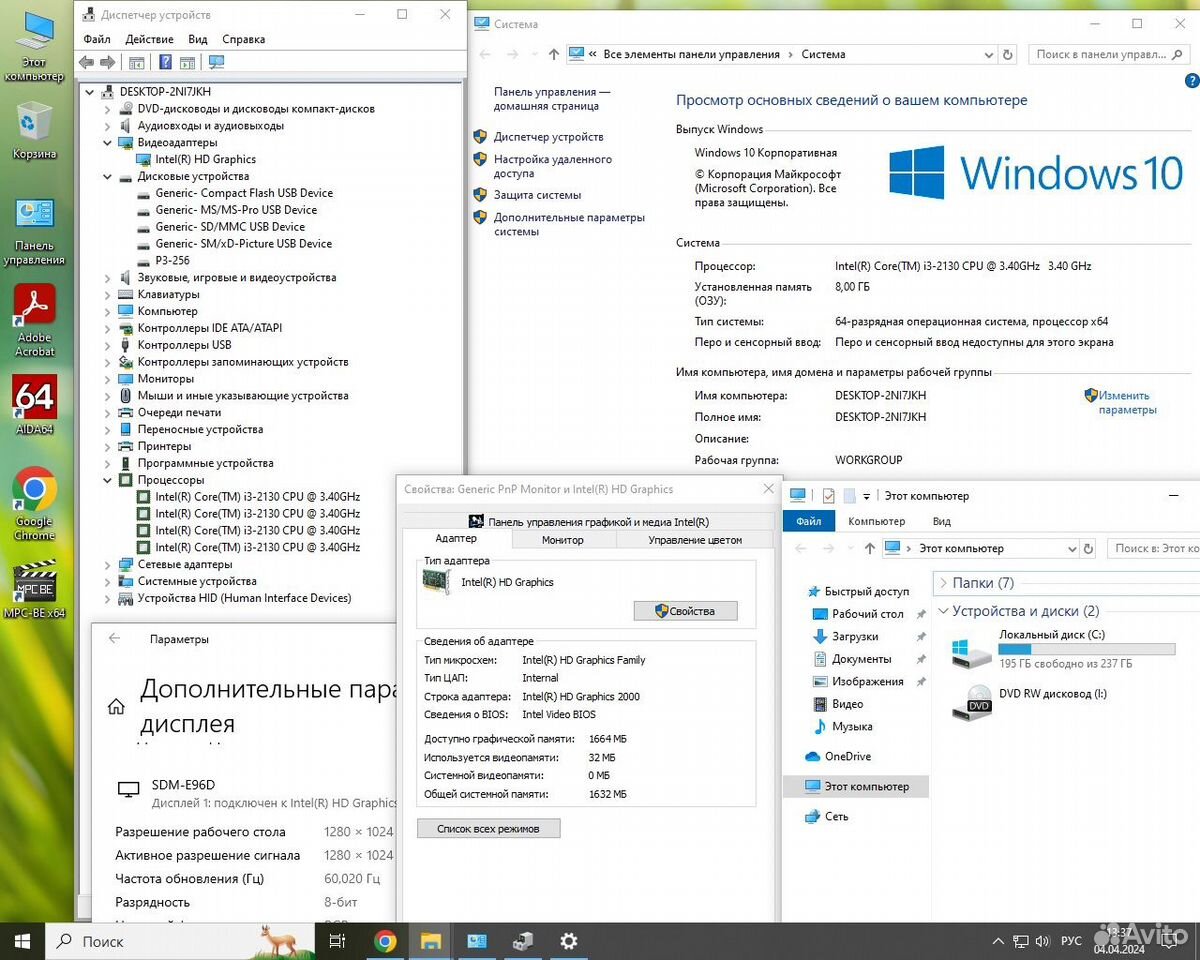Open Защита системы link
Image resolution: width=1200 pixels, height=960 pixels.
click(x=537, y=195)
